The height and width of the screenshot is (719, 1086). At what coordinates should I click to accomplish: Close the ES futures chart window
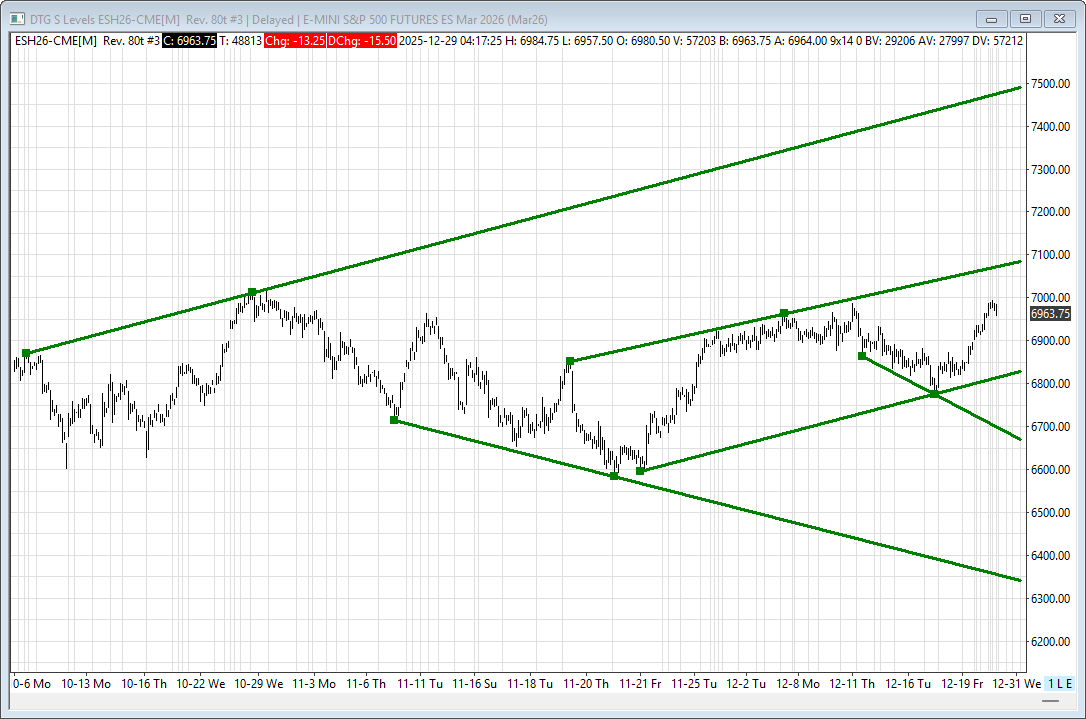pyautogui.click(x=1057, y=18)
